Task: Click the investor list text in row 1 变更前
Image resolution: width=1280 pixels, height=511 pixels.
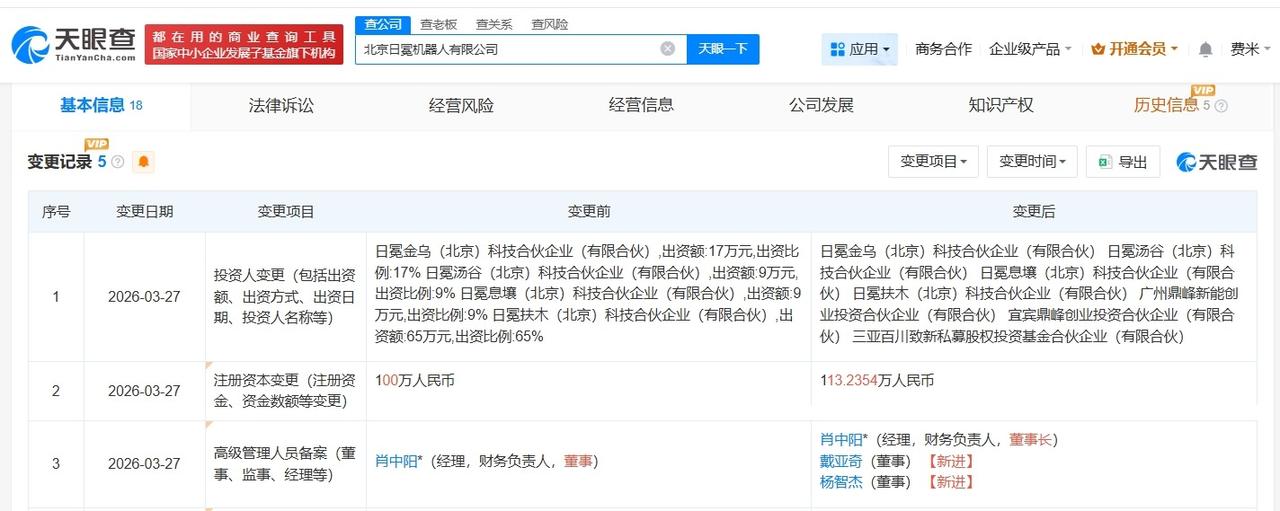Action: tap(588, 293)
